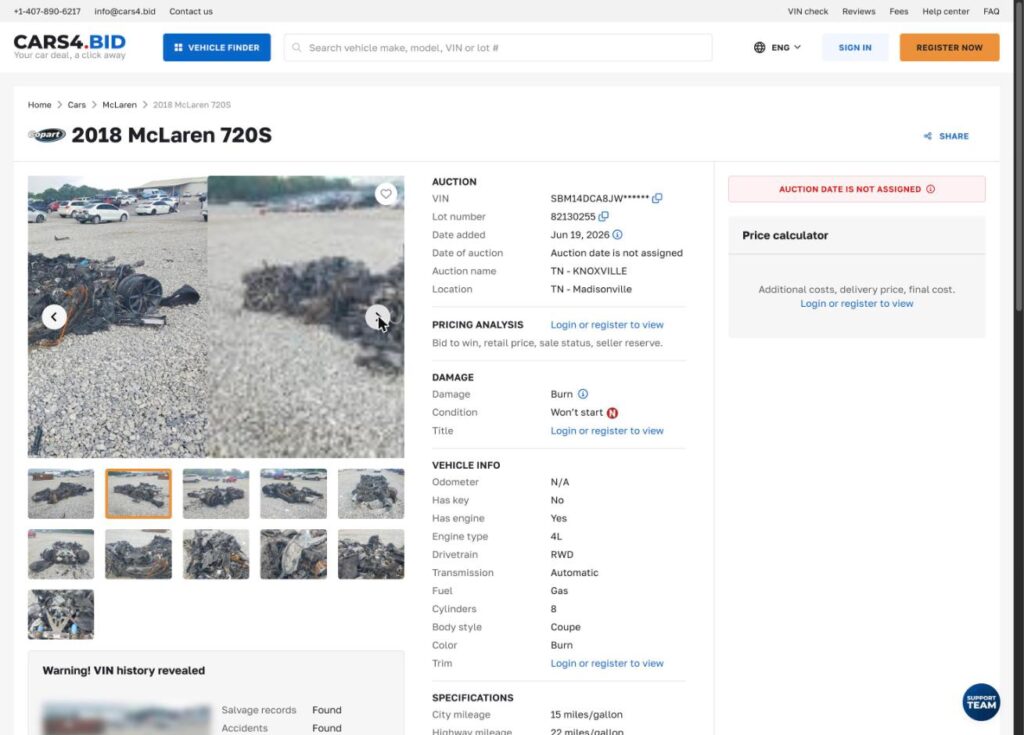Select fifth thumbnail in first row
The height and width of the screenshot is (735, 1024).
(x=371, y=494)
